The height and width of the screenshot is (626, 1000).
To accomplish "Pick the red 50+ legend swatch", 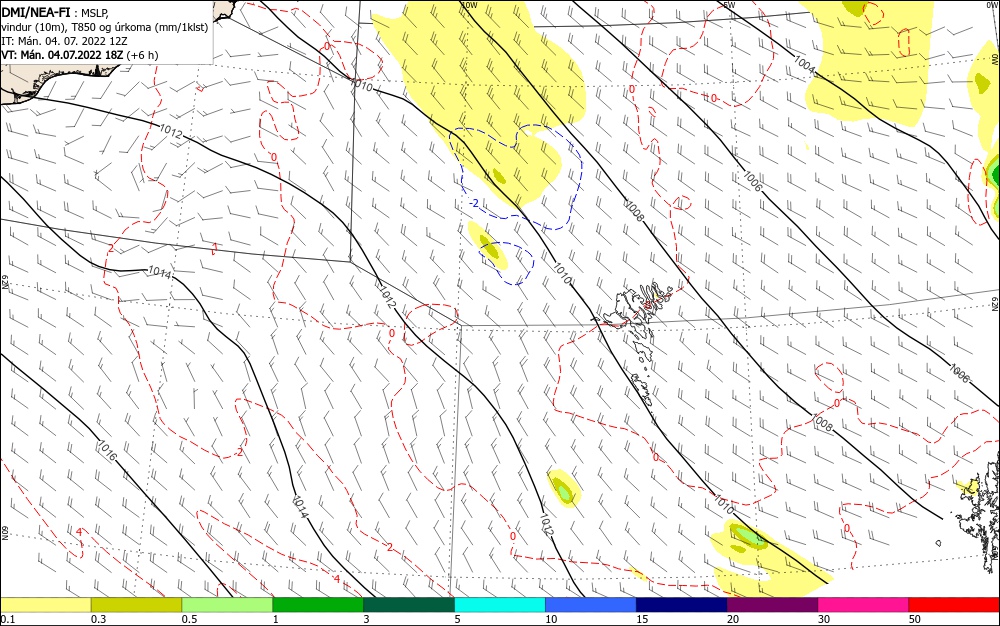I will pos(953,605).
